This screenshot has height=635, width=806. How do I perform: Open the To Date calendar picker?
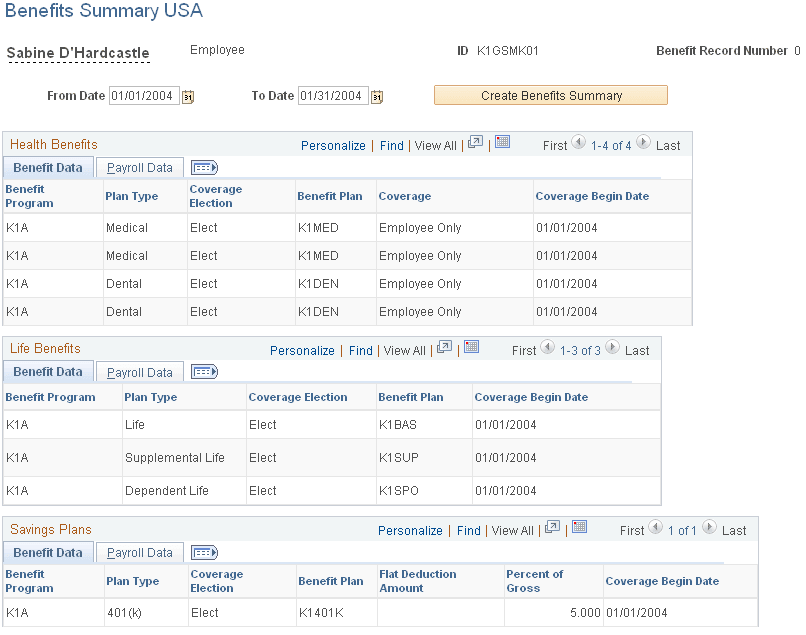point(377,96)
